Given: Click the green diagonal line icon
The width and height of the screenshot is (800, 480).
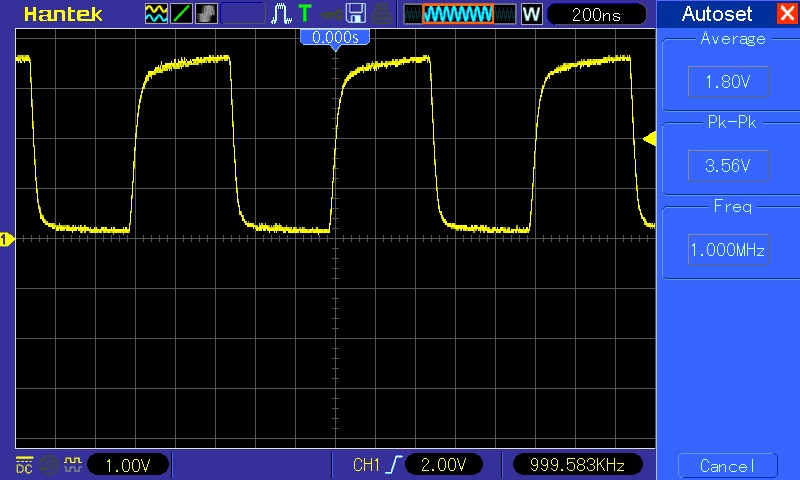Looking at the screenshot, I should (182, 14).
